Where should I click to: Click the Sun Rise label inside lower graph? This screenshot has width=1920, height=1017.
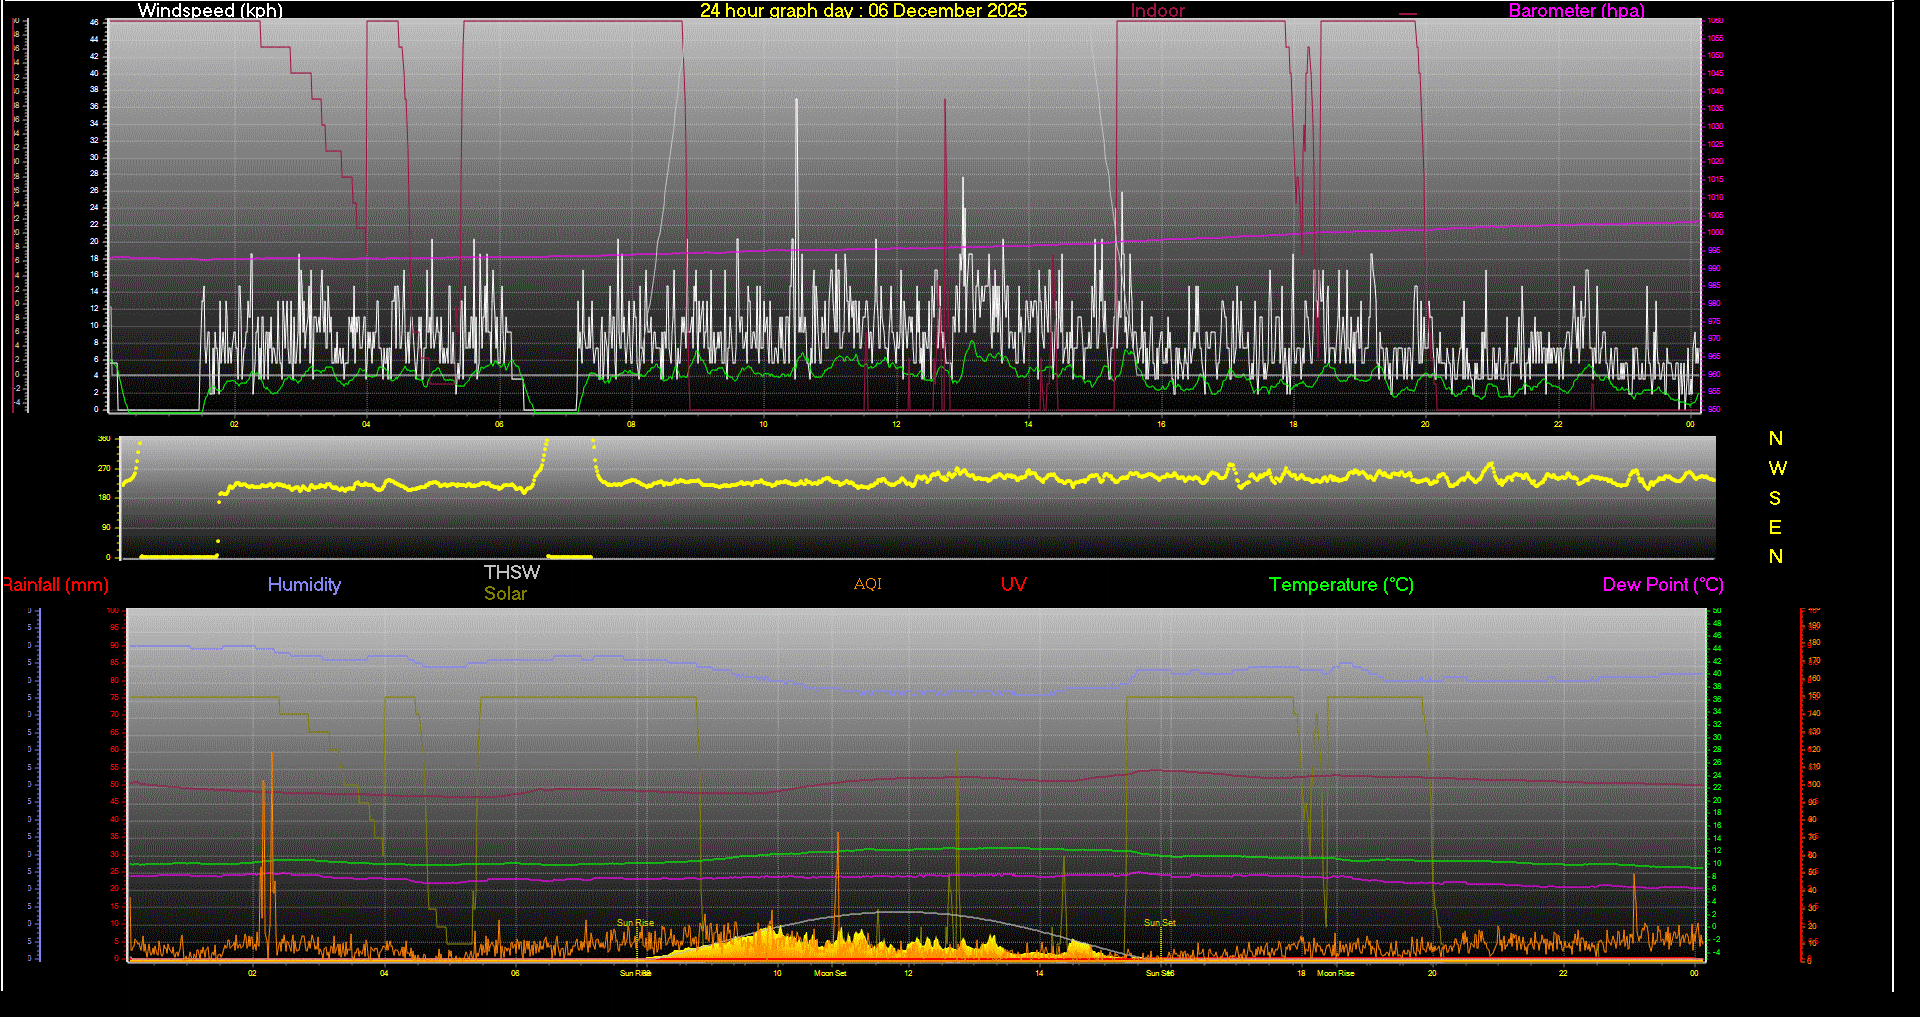coord(635,923)
